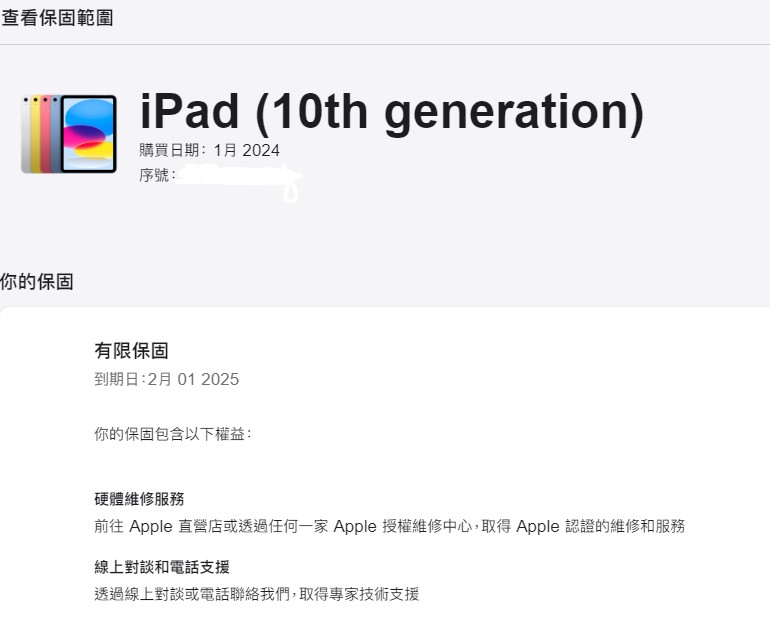Click the 查看保固範圍 page heading

57,18
